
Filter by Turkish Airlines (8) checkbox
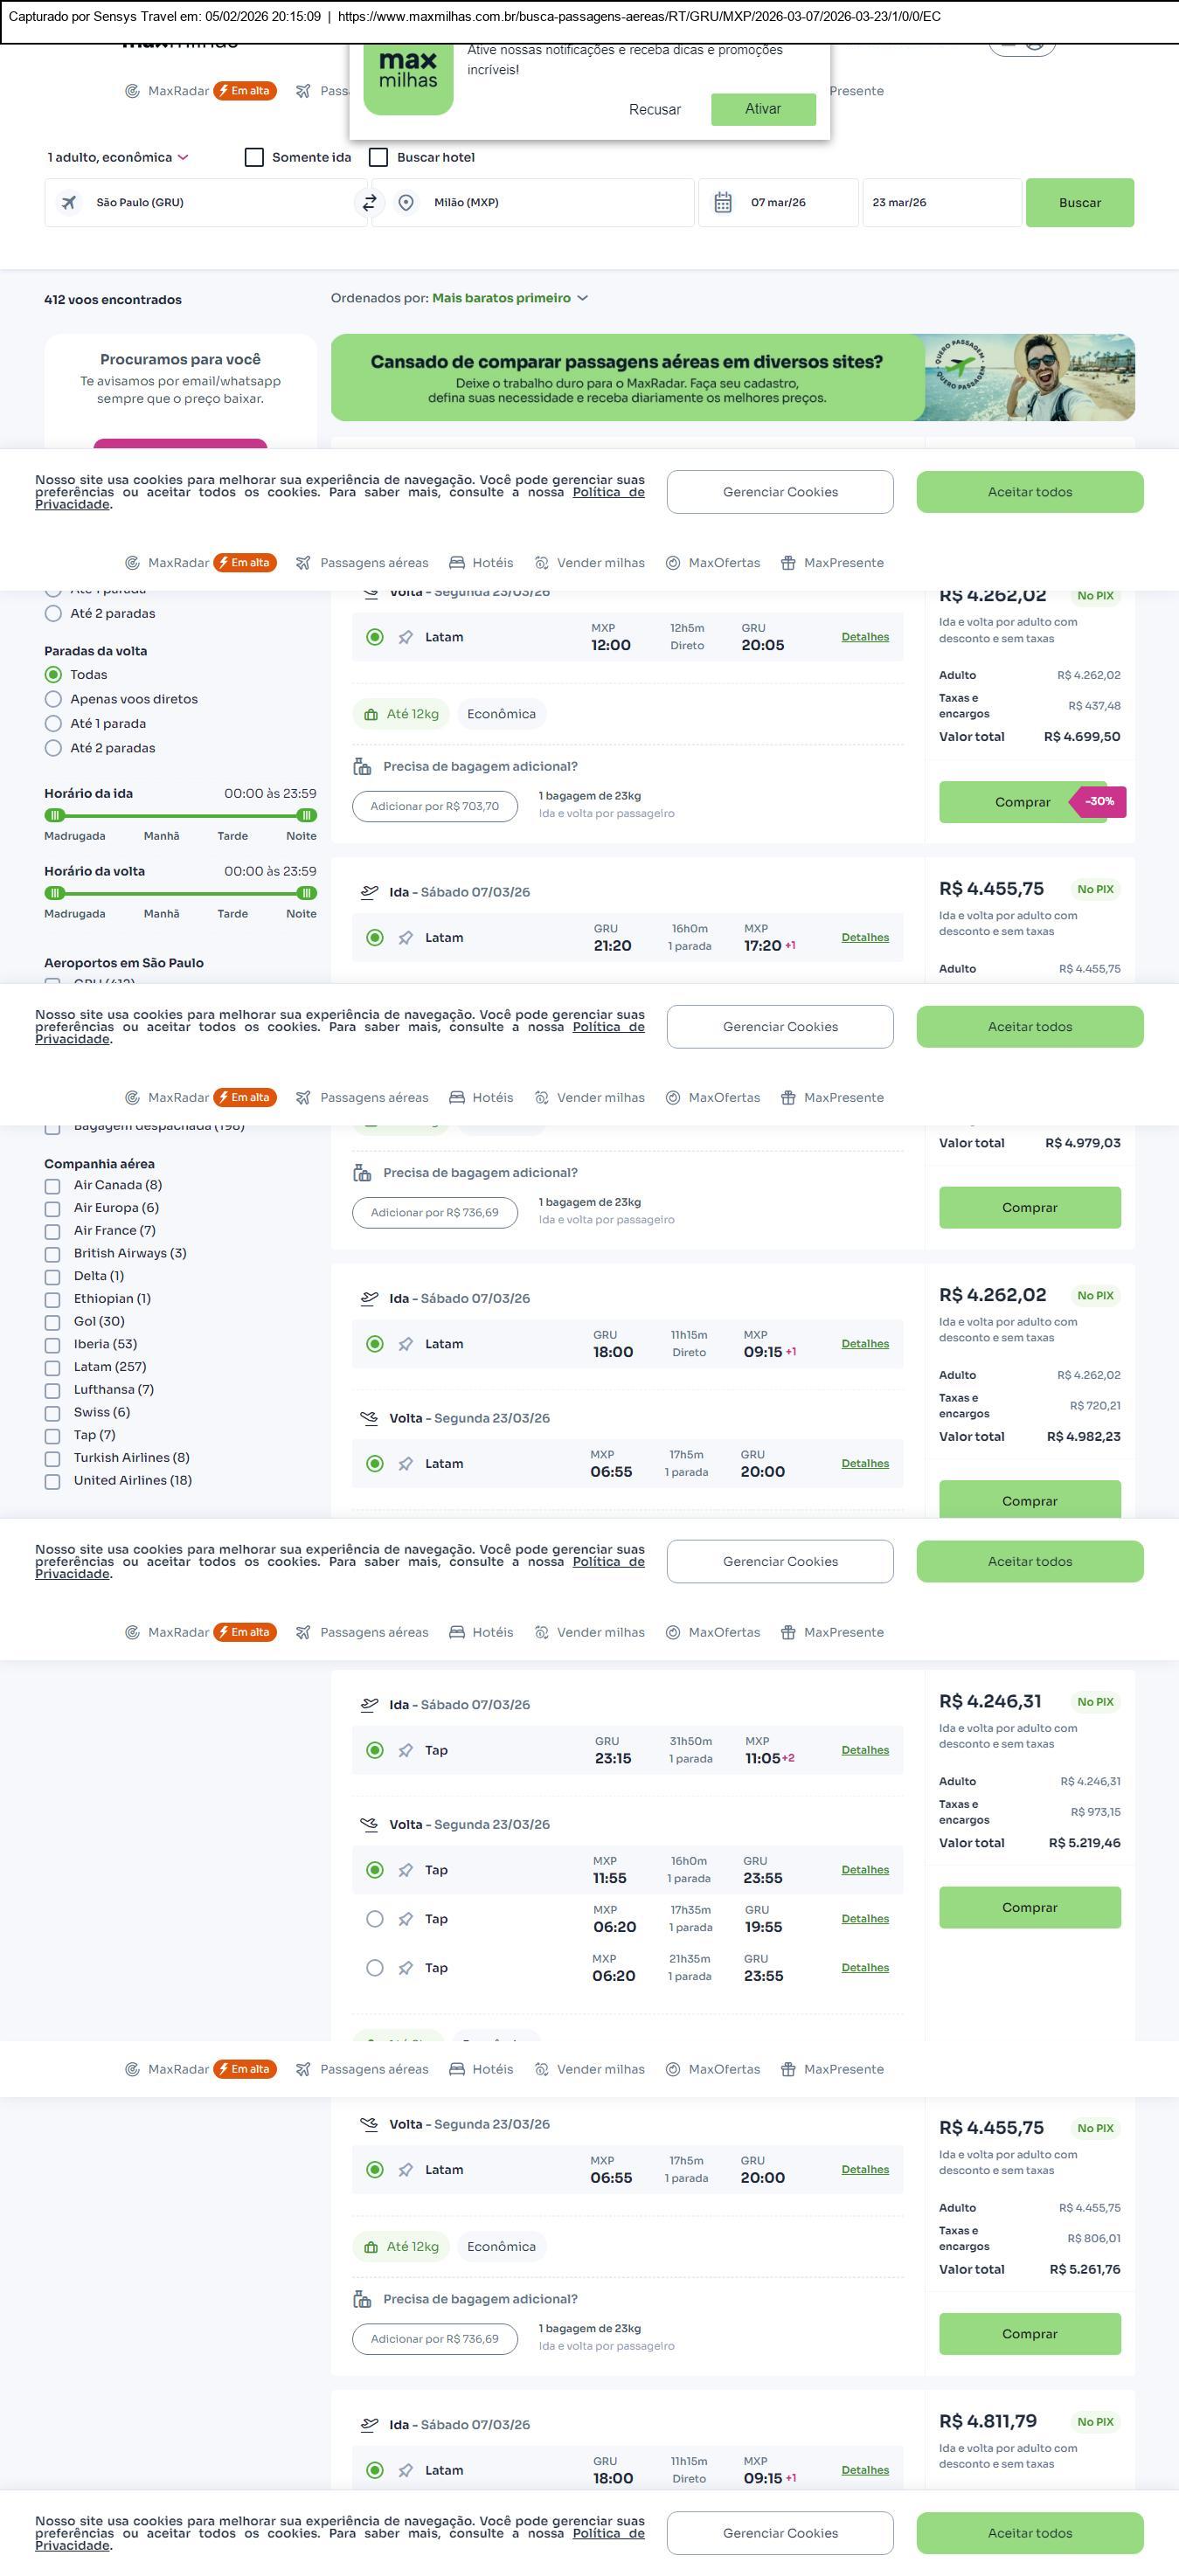52,1459
